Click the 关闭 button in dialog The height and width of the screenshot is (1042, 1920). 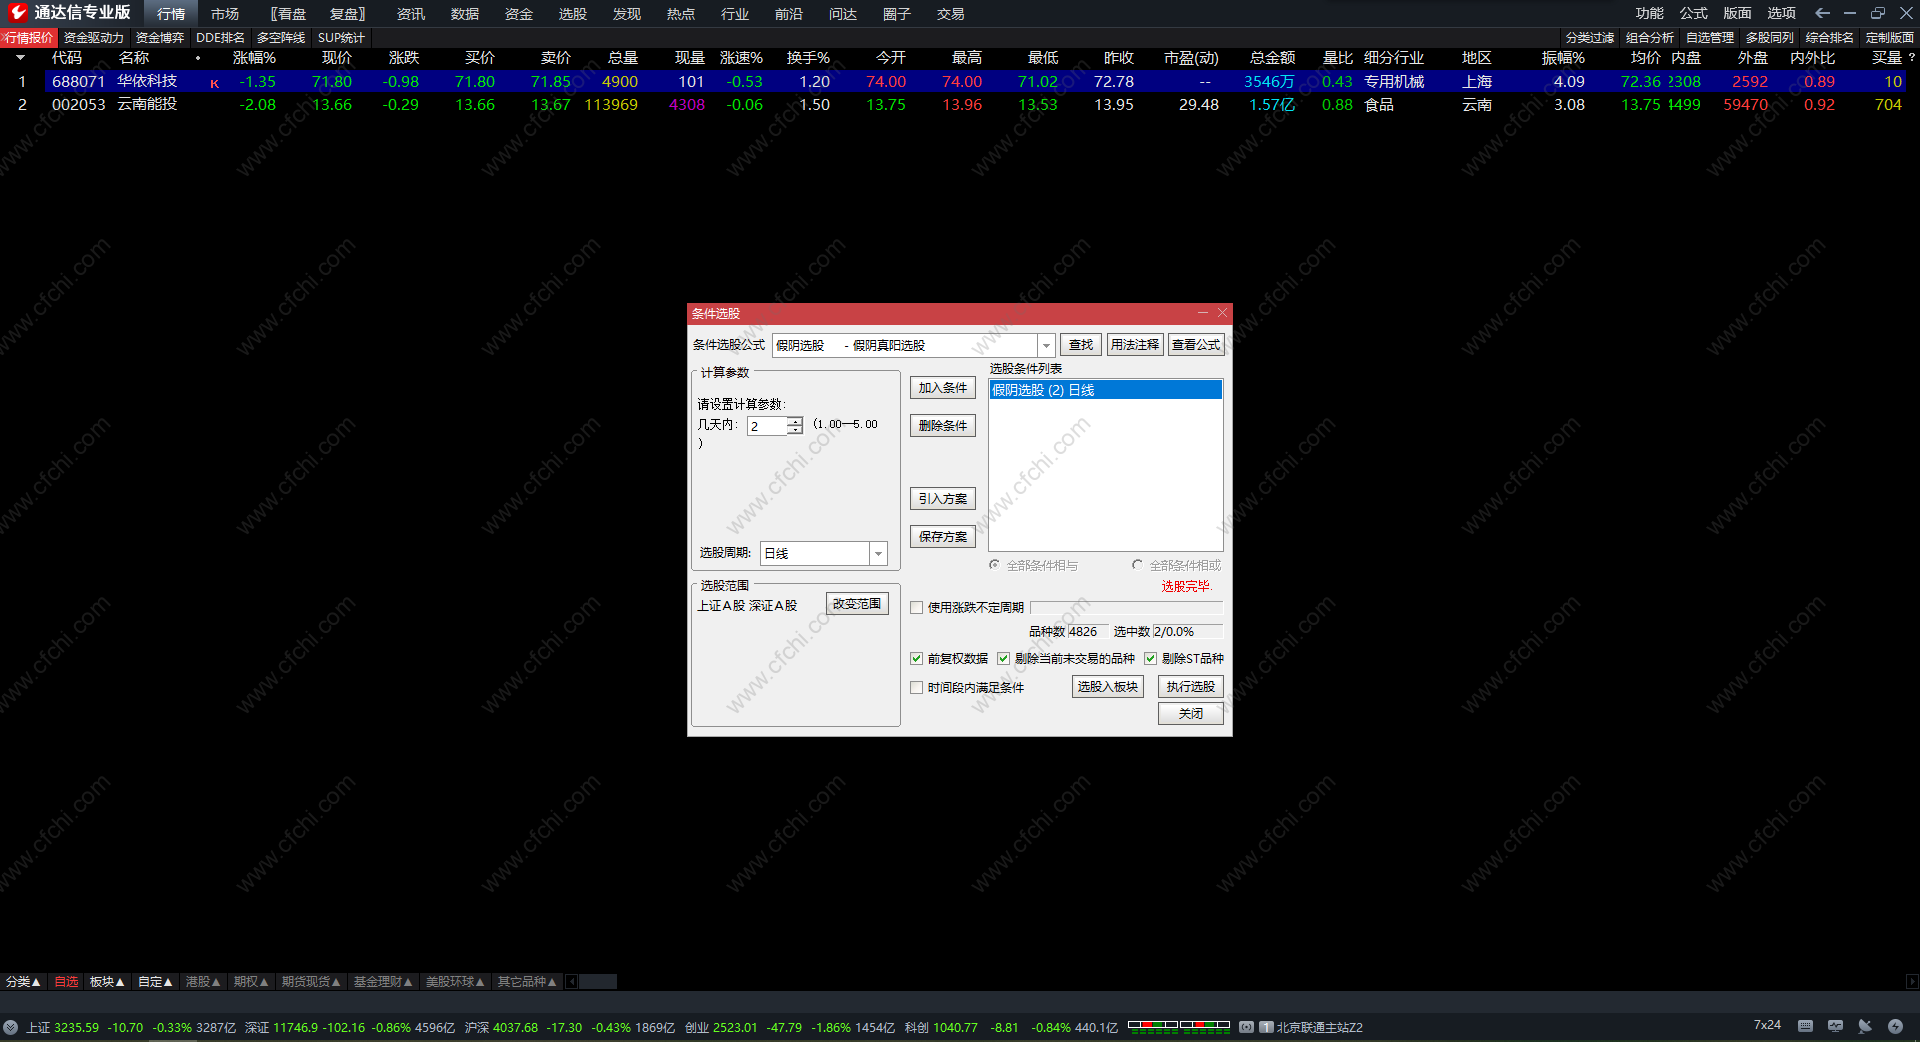[x=1191, y=713]
